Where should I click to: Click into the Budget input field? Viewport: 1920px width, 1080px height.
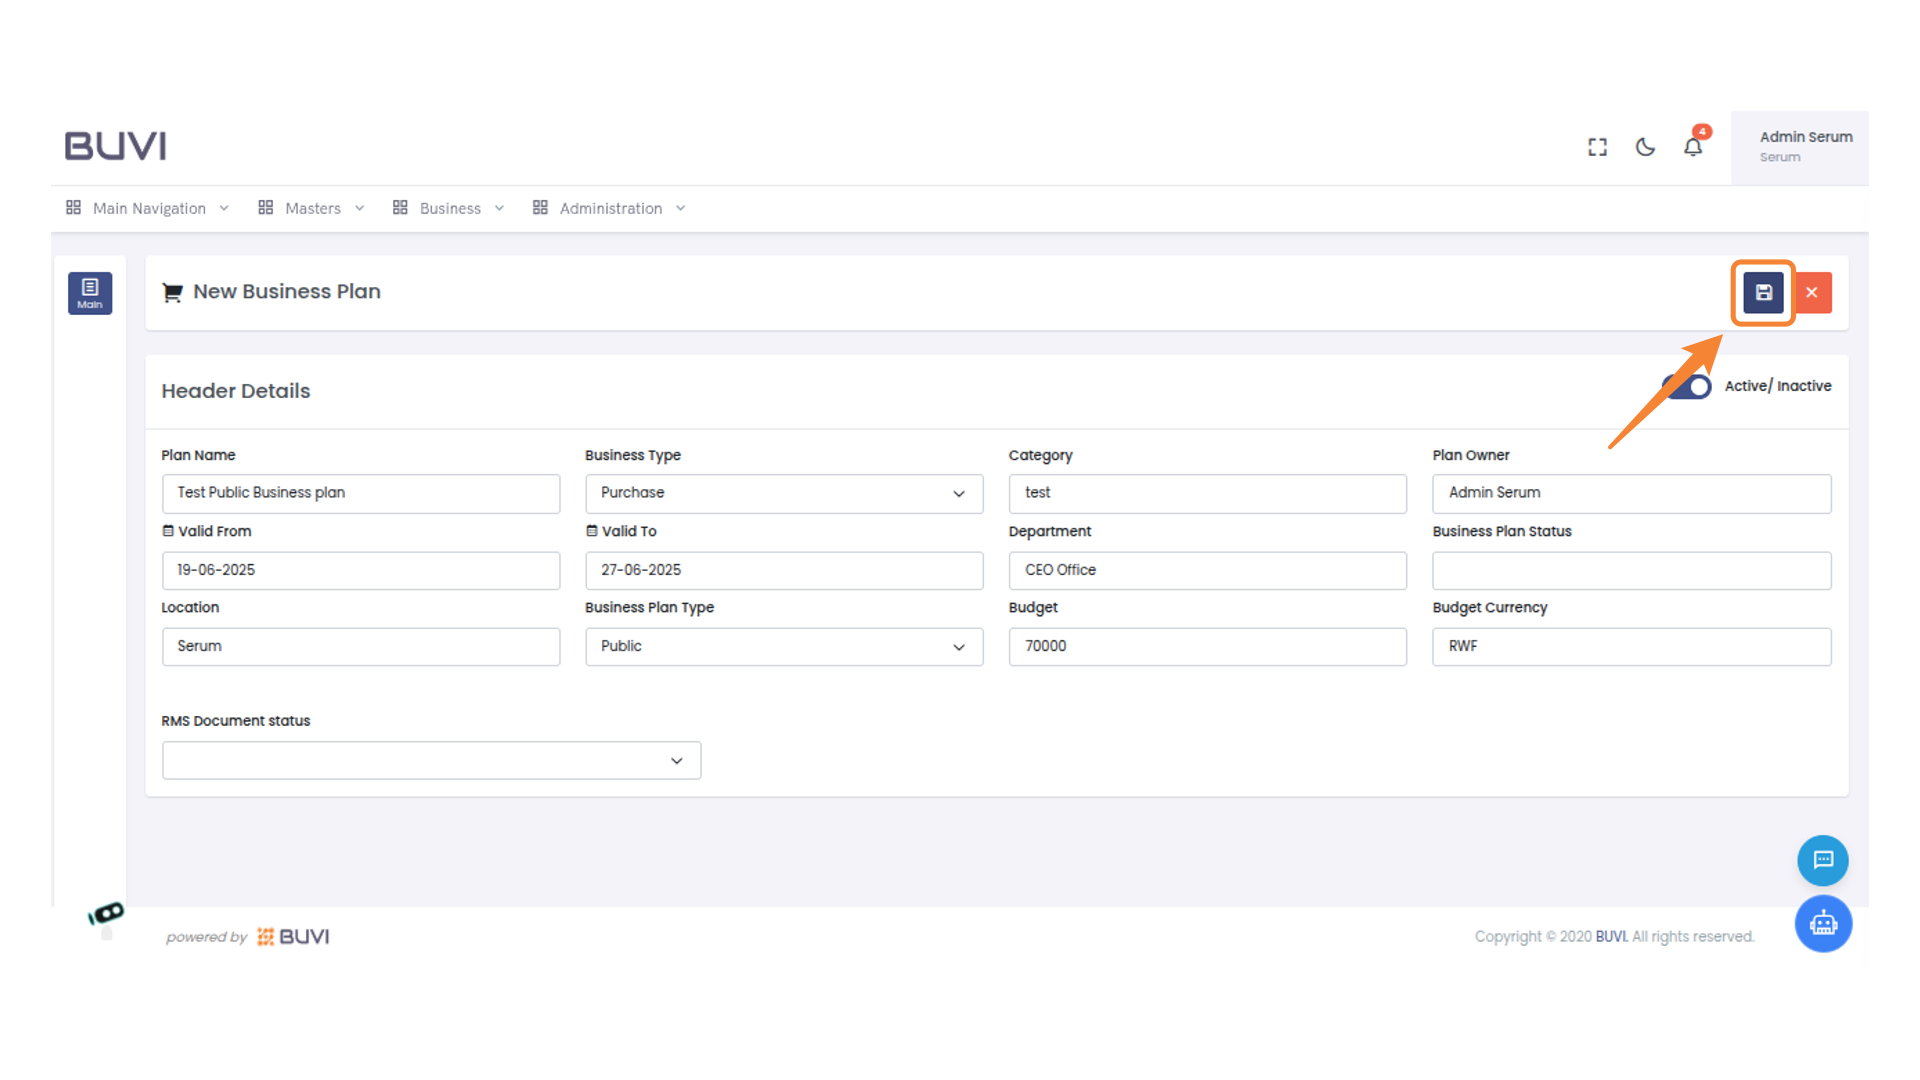[x=1207, y=647]
